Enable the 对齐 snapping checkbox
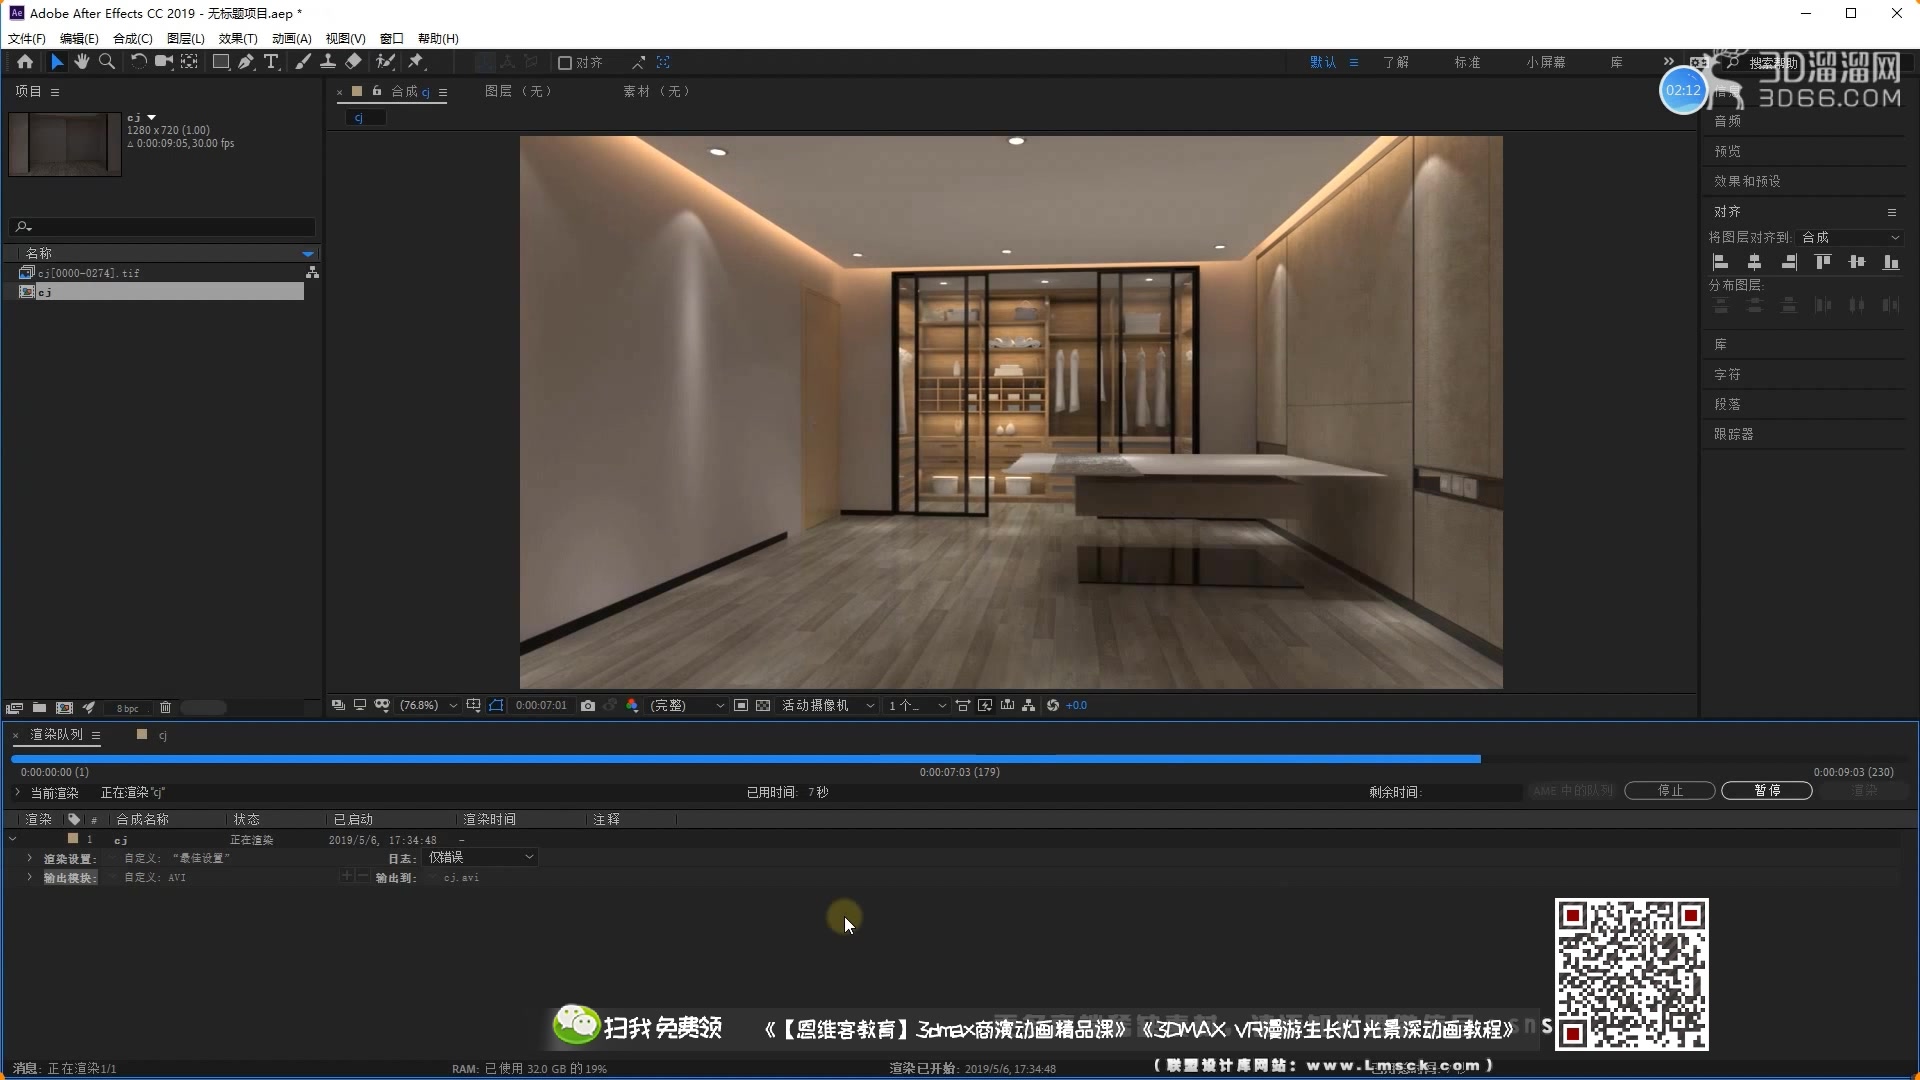Viewport: 1920px width, 1080px height. coord(565,63)
